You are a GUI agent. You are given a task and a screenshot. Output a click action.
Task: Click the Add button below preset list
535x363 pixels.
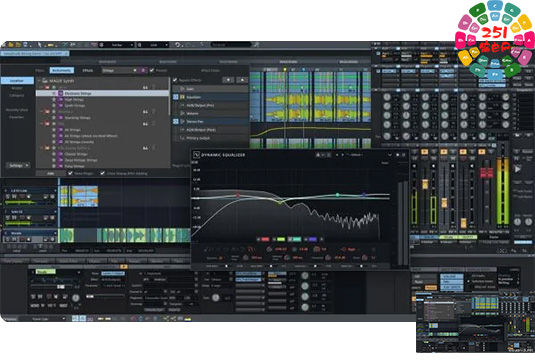(x=50, y=173)
